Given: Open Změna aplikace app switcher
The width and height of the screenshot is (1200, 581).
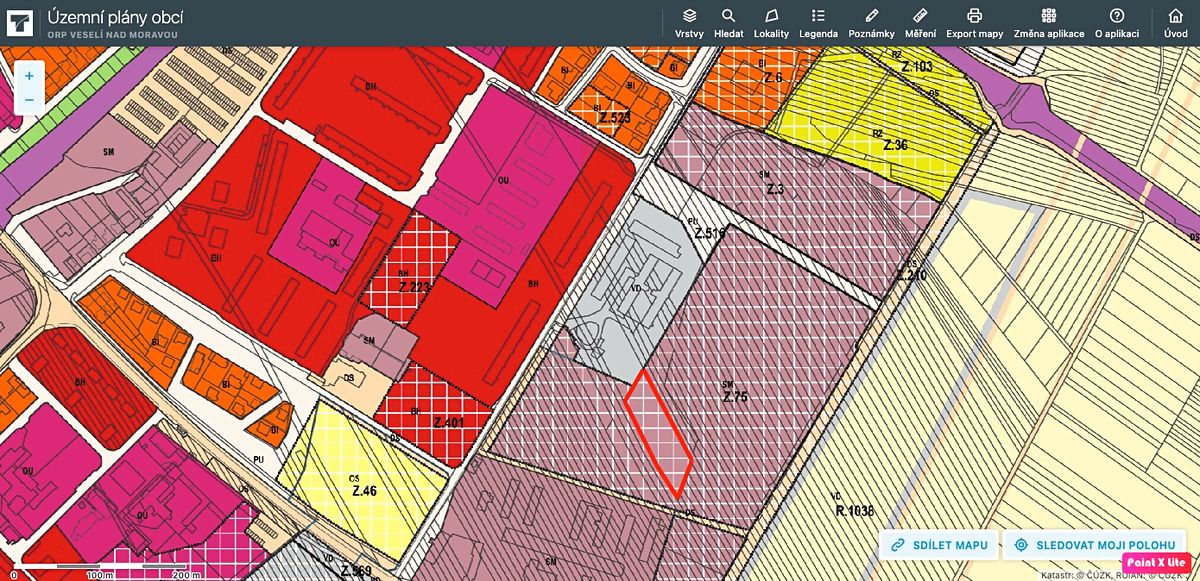Looking at the screenshot, I should tap(1049, 23).
